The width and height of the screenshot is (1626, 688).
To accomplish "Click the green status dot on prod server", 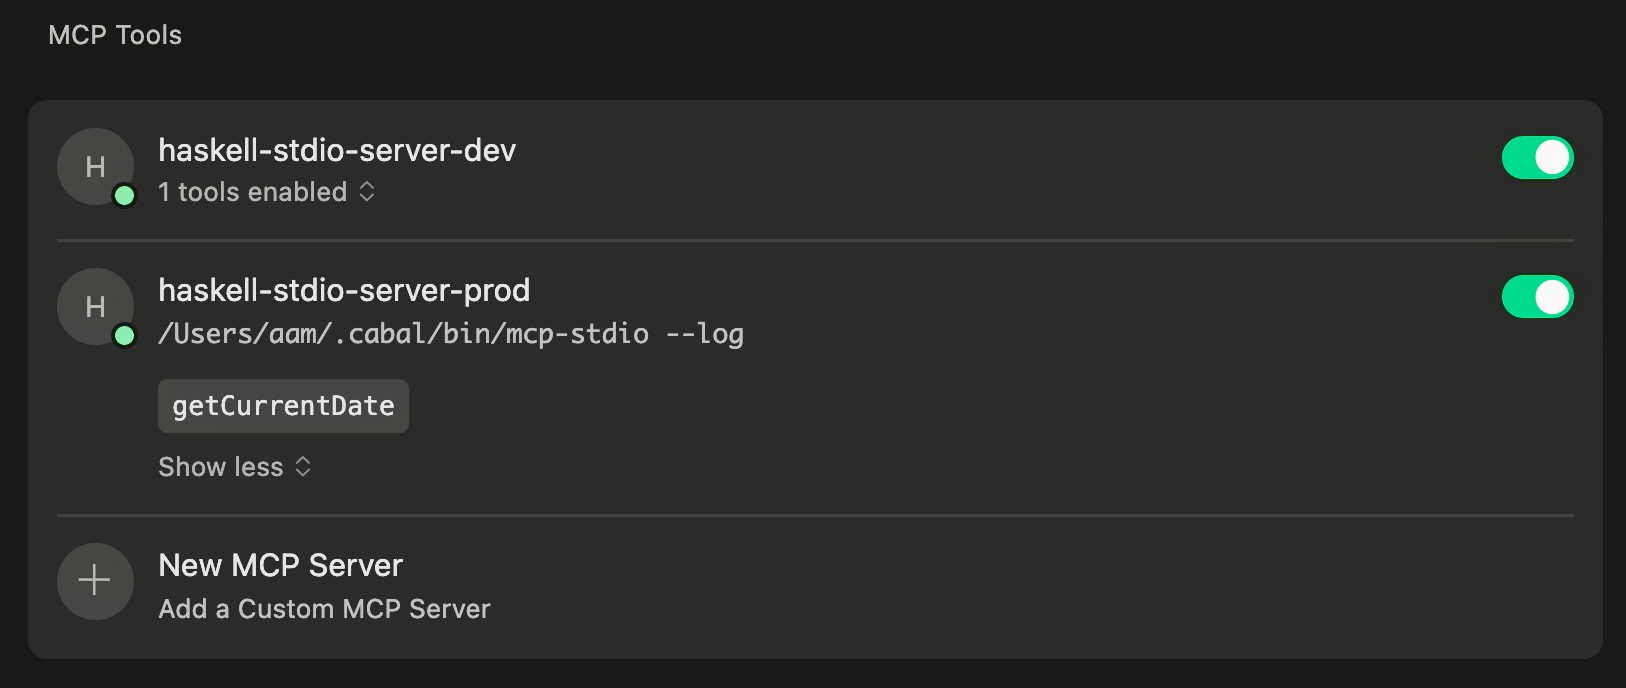I will [x=125, y=337].
